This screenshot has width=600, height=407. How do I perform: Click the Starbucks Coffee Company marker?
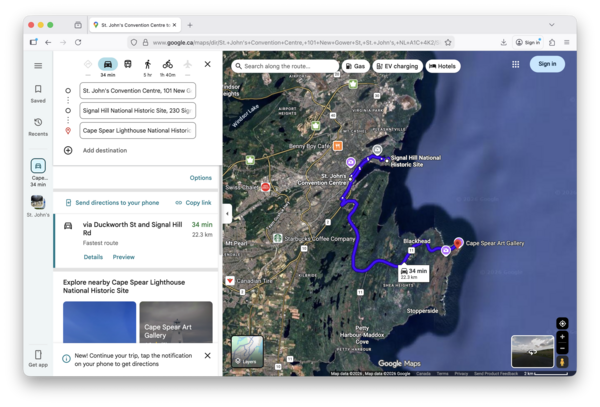pyautogui.click(x=277, y=238)
